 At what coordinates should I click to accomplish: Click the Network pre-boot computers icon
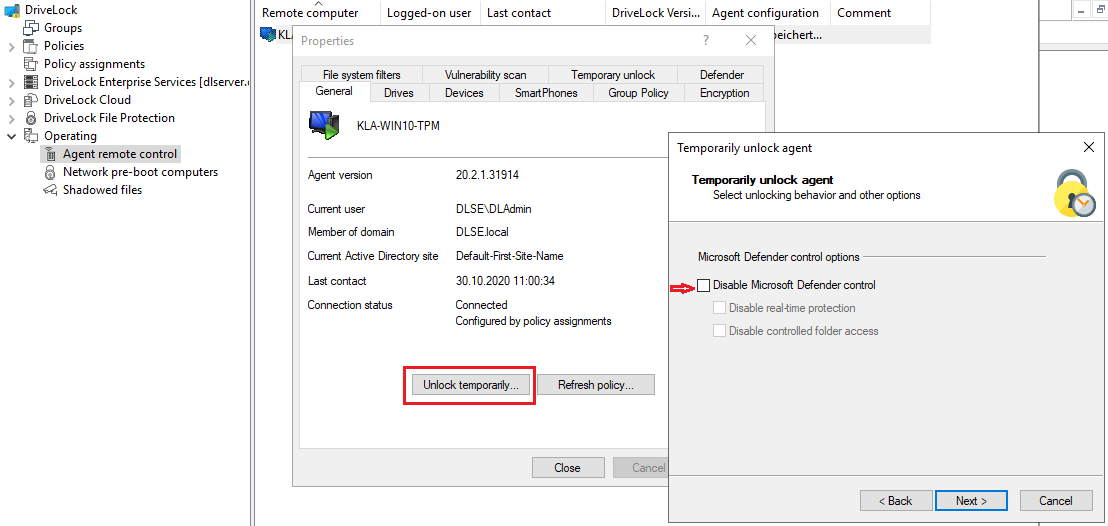click(x=50, y=172)
